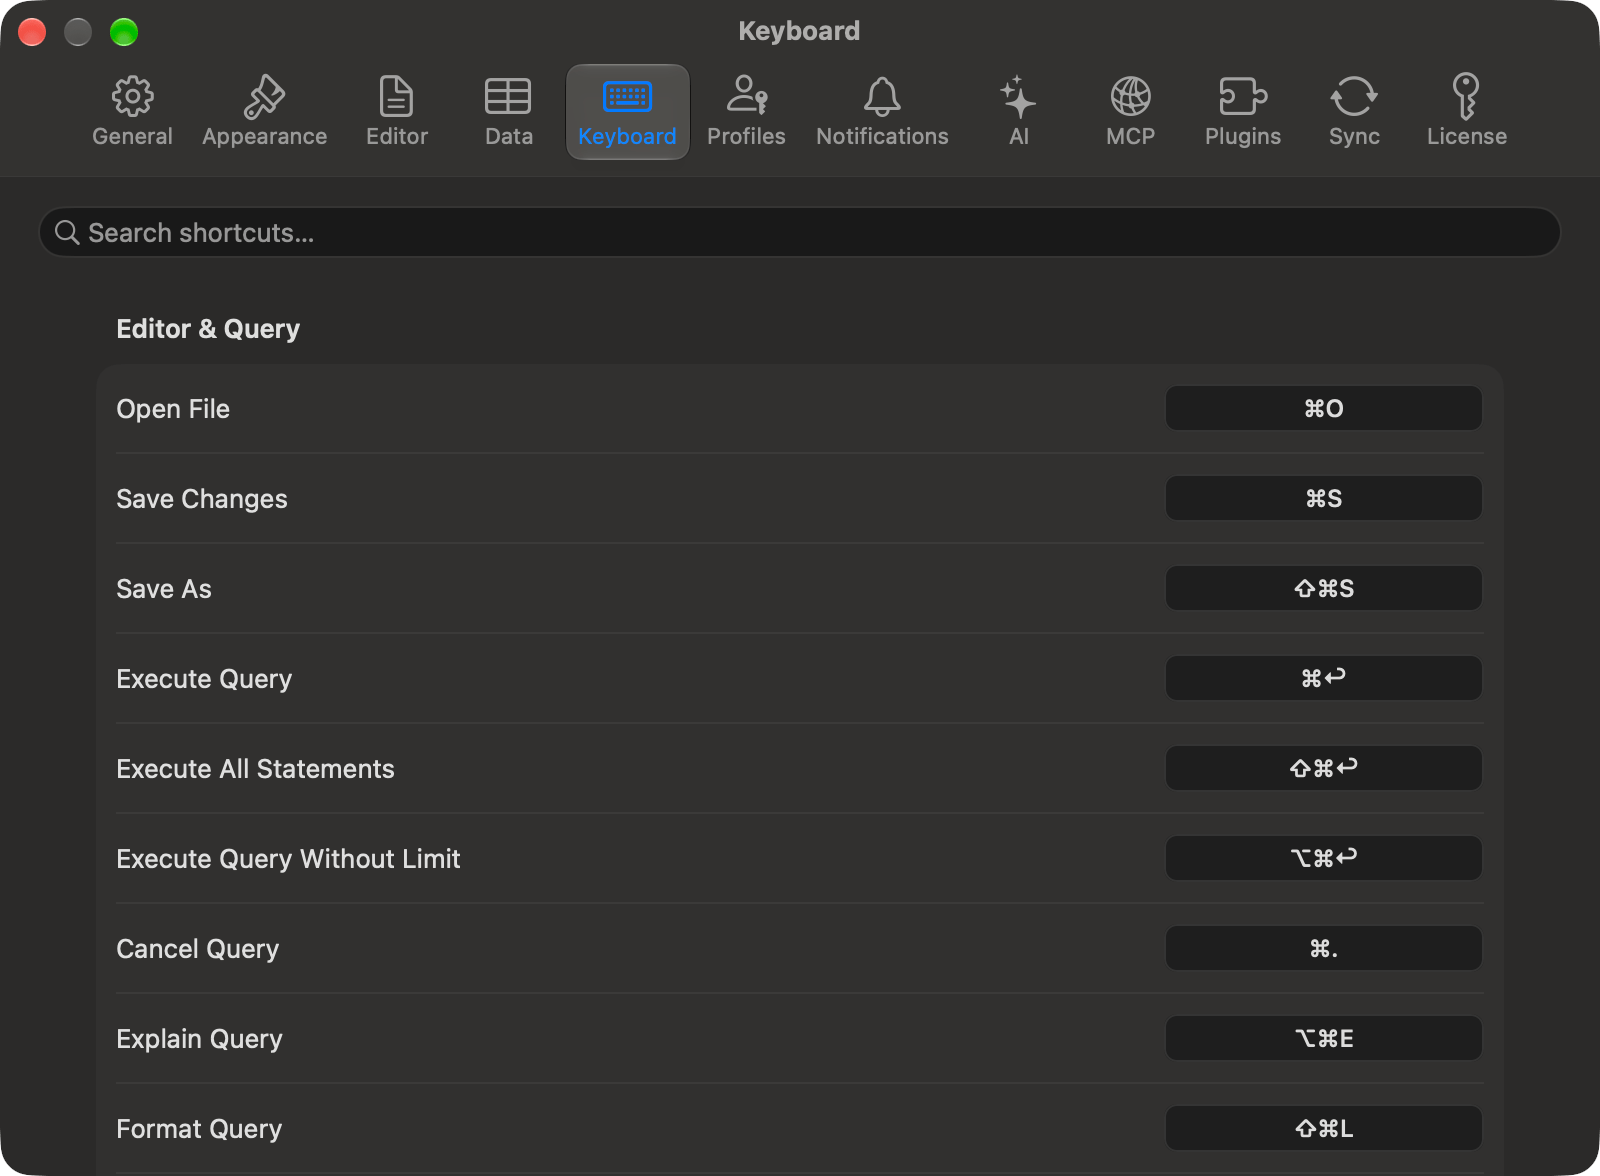Open the Notifications bell icon

point(882,97)
